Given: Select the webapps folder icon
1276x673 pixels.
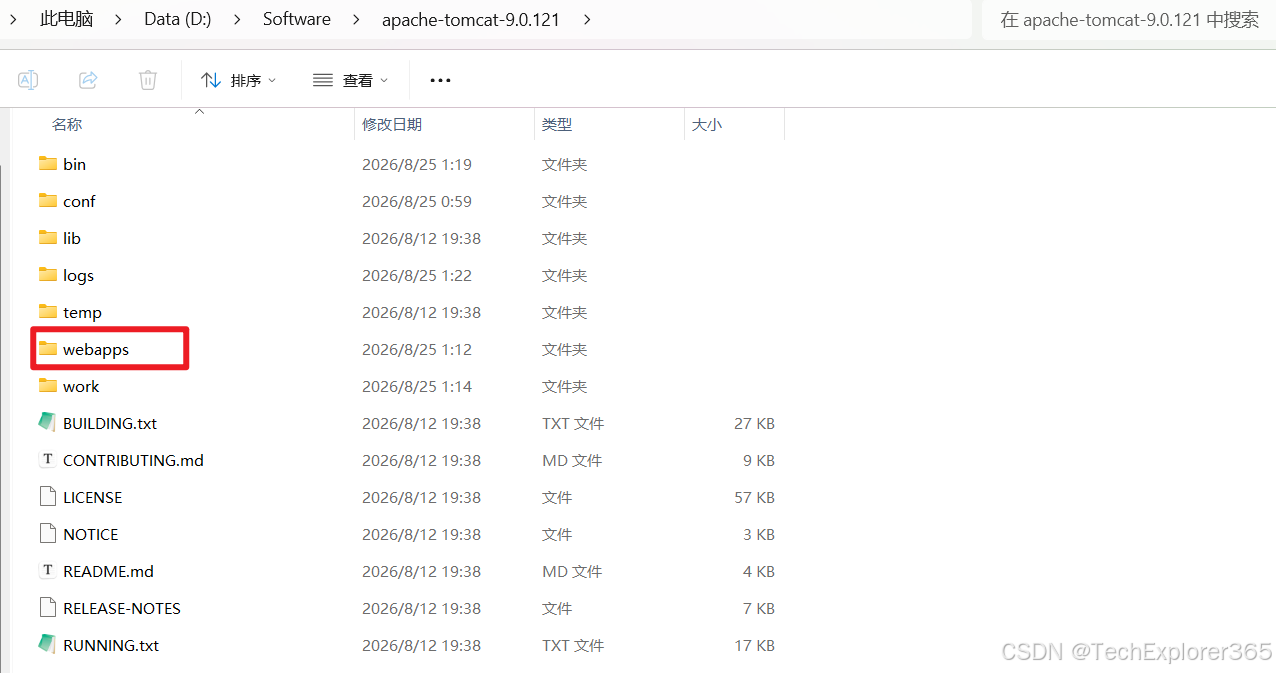Looking at the screenshot, I should click(48, 348).
